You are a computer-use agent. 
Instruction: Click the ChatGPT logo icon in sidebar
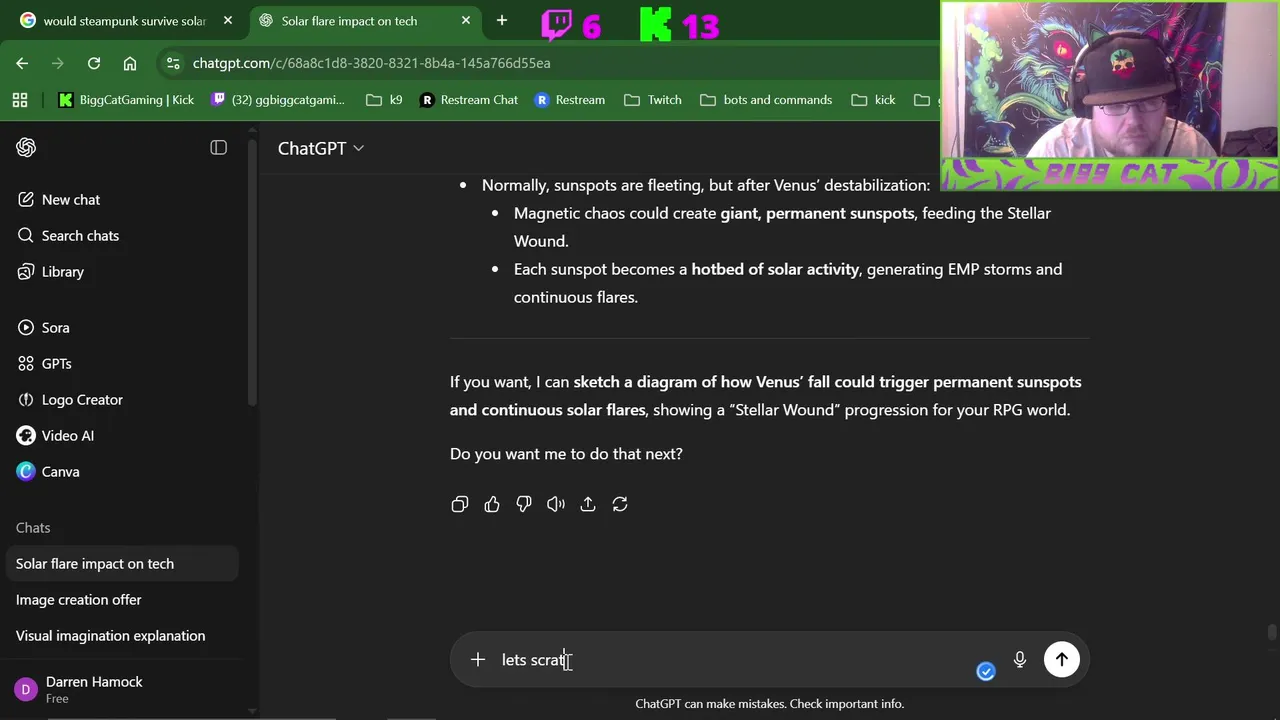(x=26, y=148)
